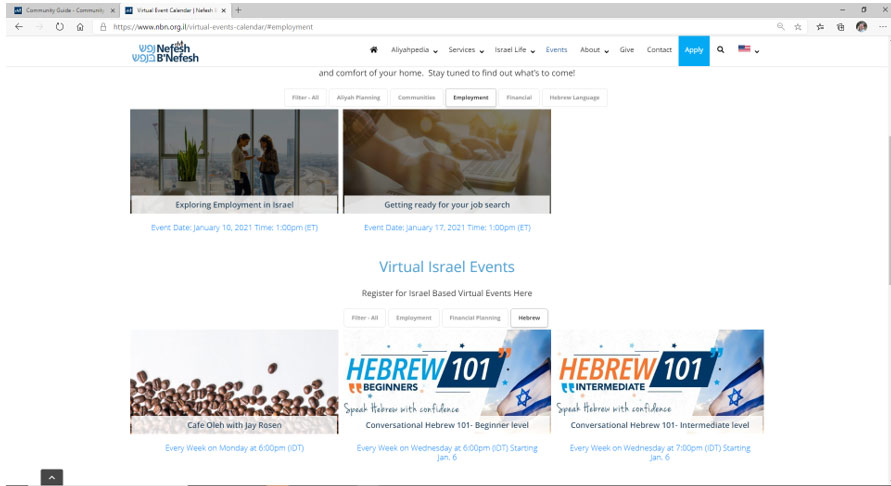
Task: Expand the Israel Life dropdown menu
Action: point(515,50)
